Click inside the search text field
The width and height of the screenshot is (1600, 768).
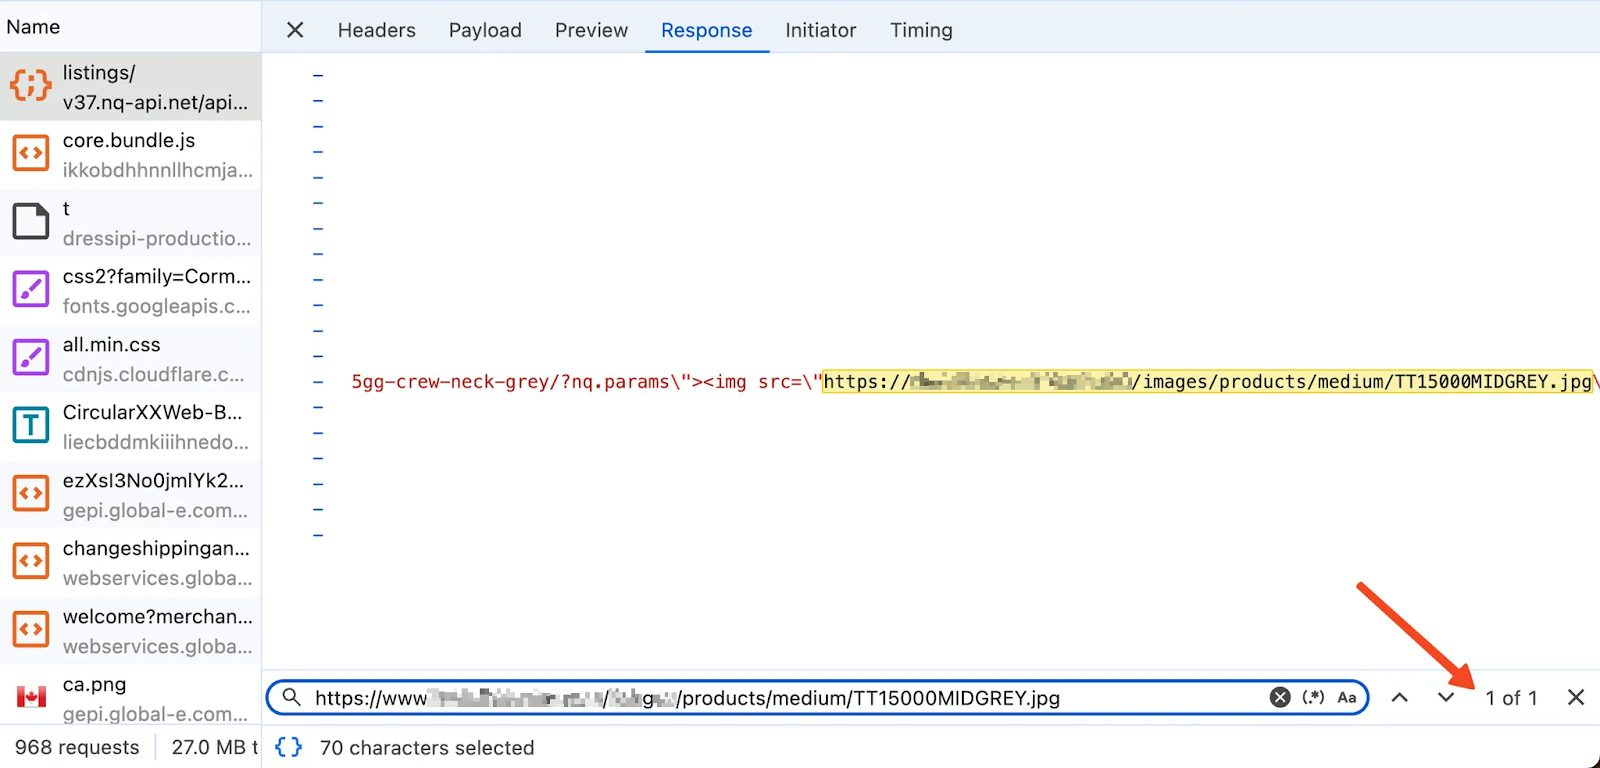click(780, 698)
